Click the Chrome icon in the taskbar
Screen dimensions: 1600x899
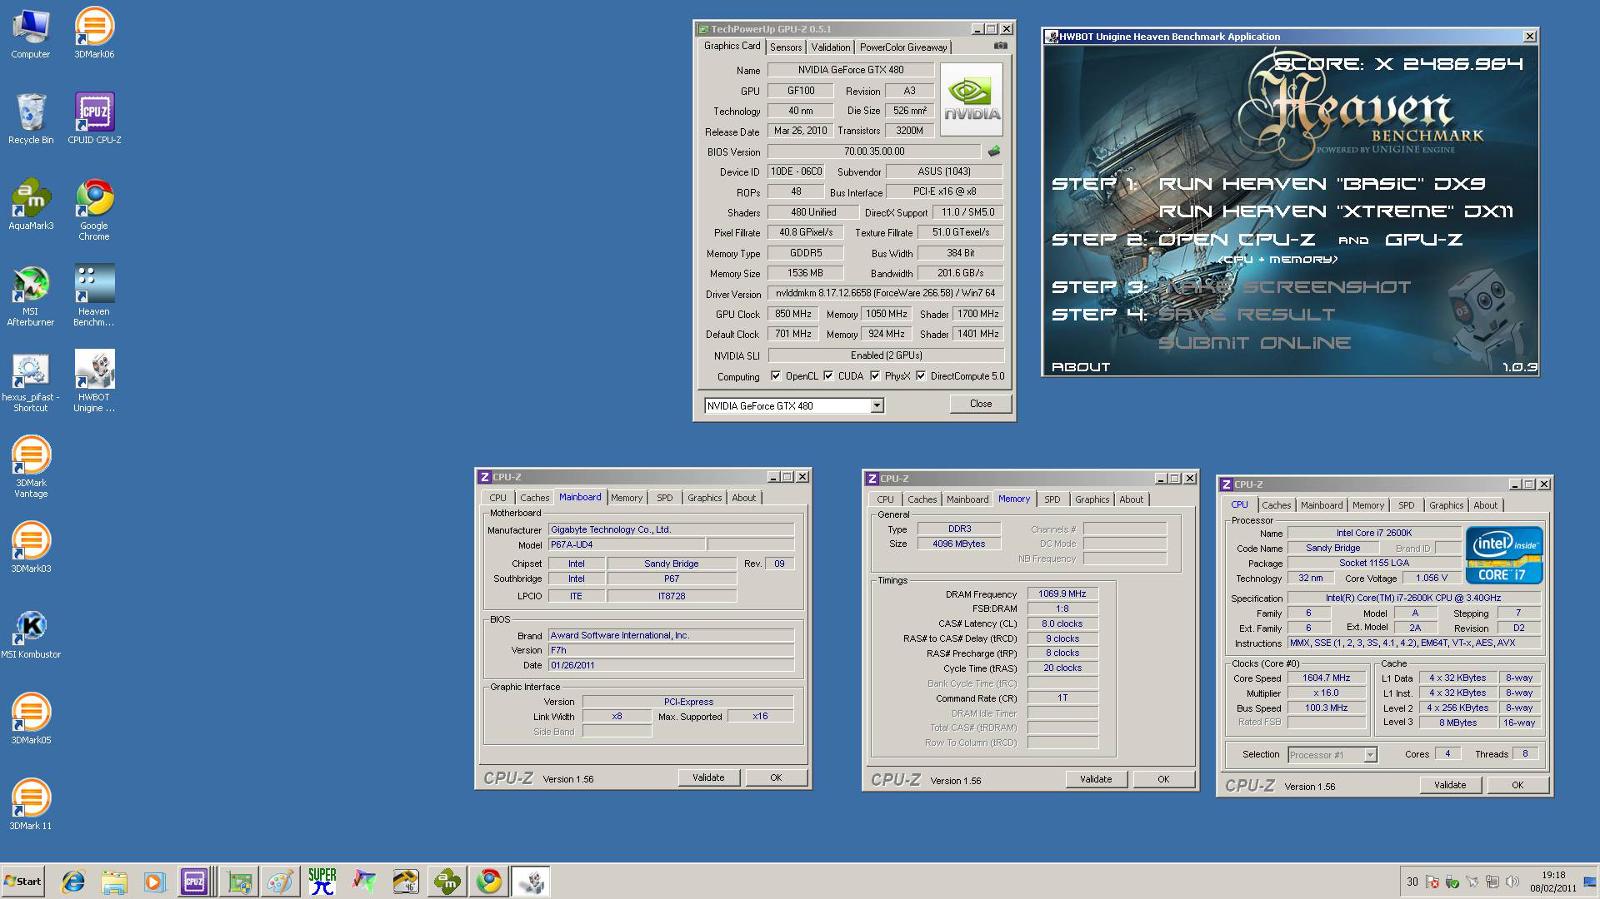point(489,881)
